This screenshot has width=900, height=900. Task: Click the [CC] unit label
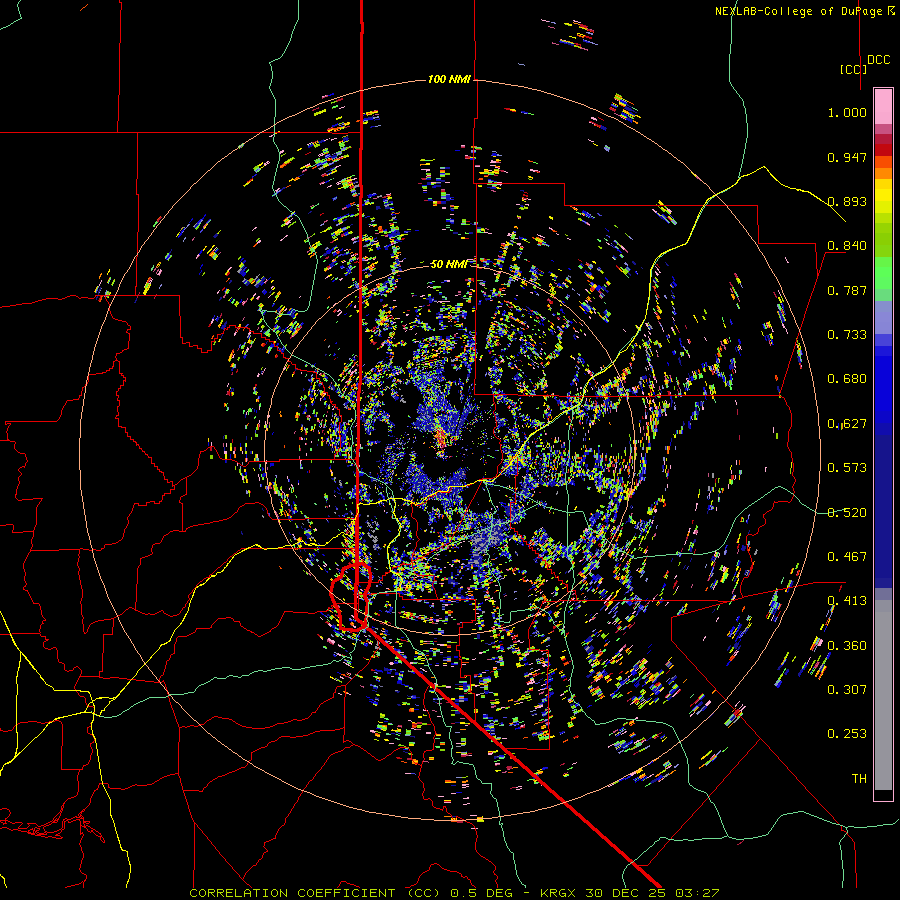click(x=854, y=69)
